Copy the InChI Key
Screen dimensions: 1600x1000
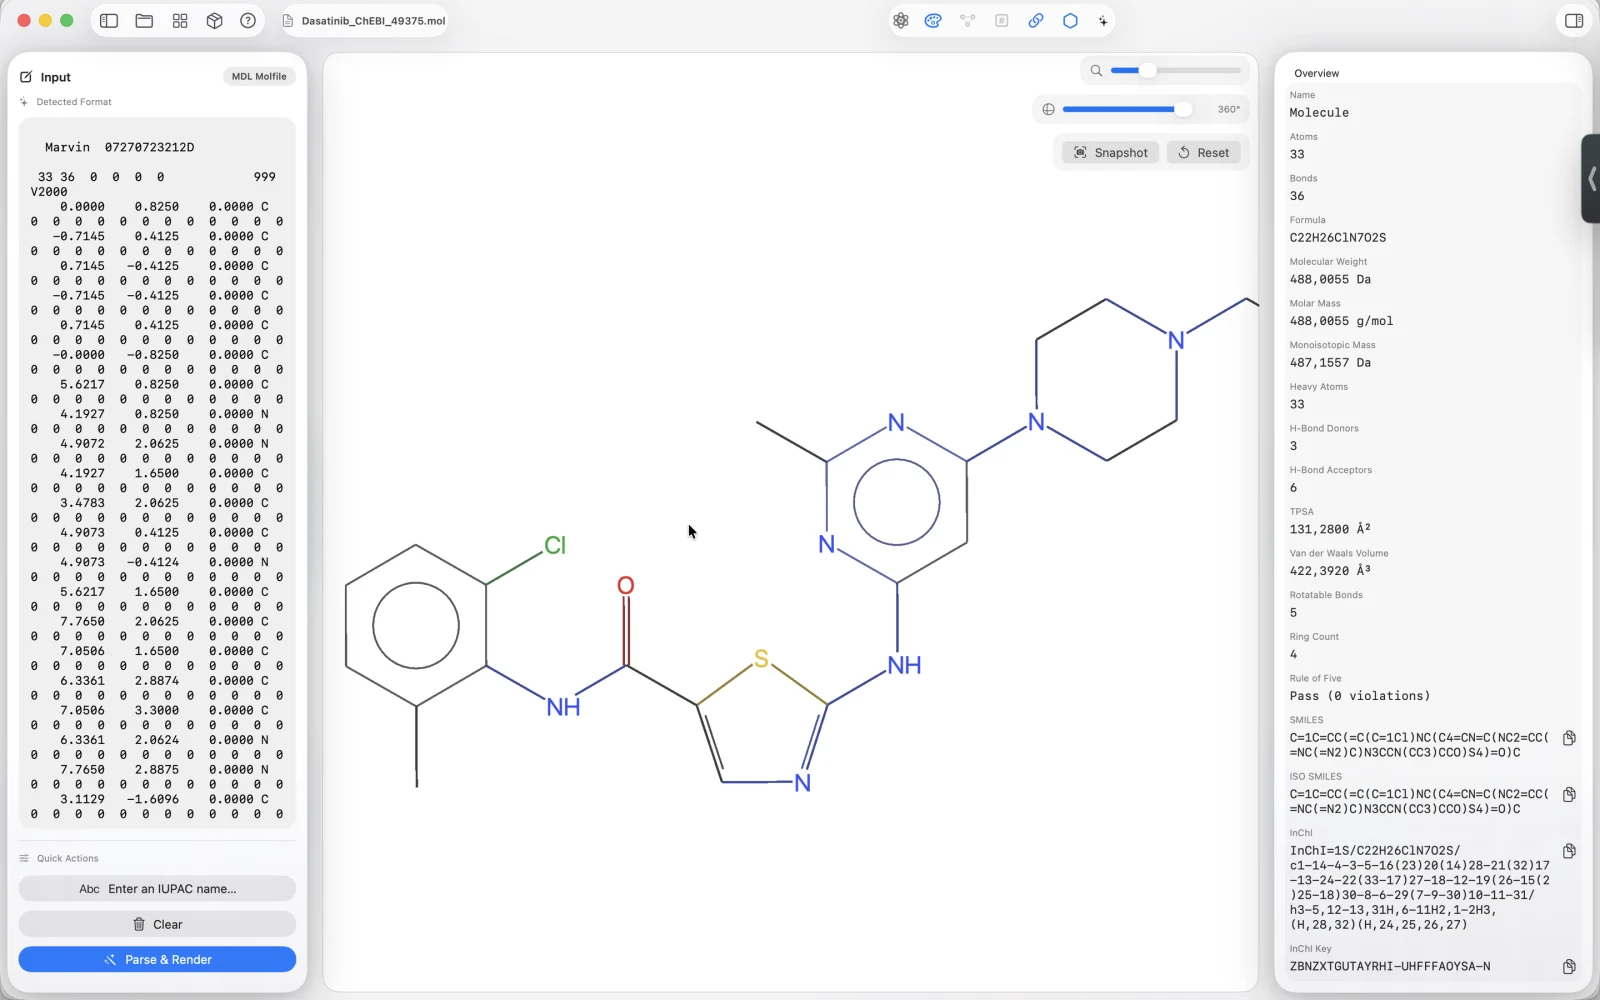click(x=1569, y=967)
